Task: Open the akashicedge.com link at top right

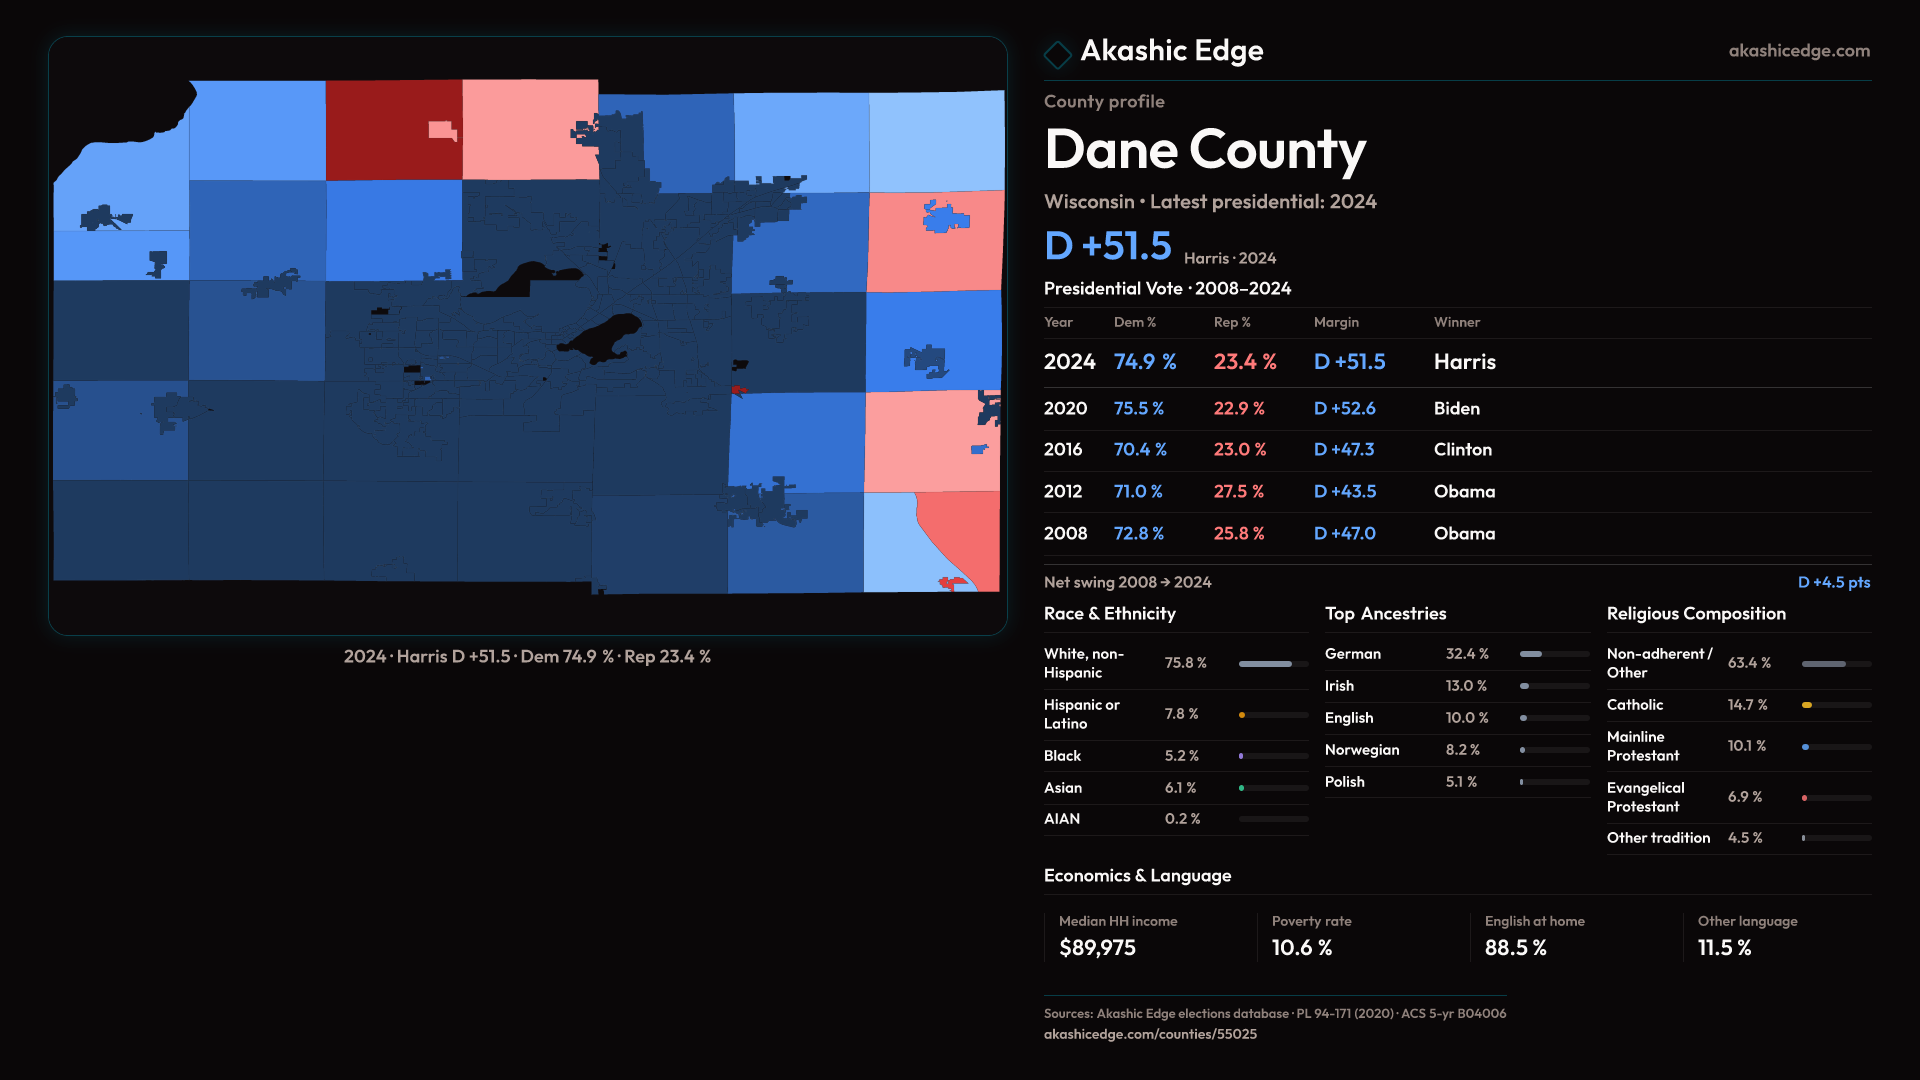Action: (1798, 51)
